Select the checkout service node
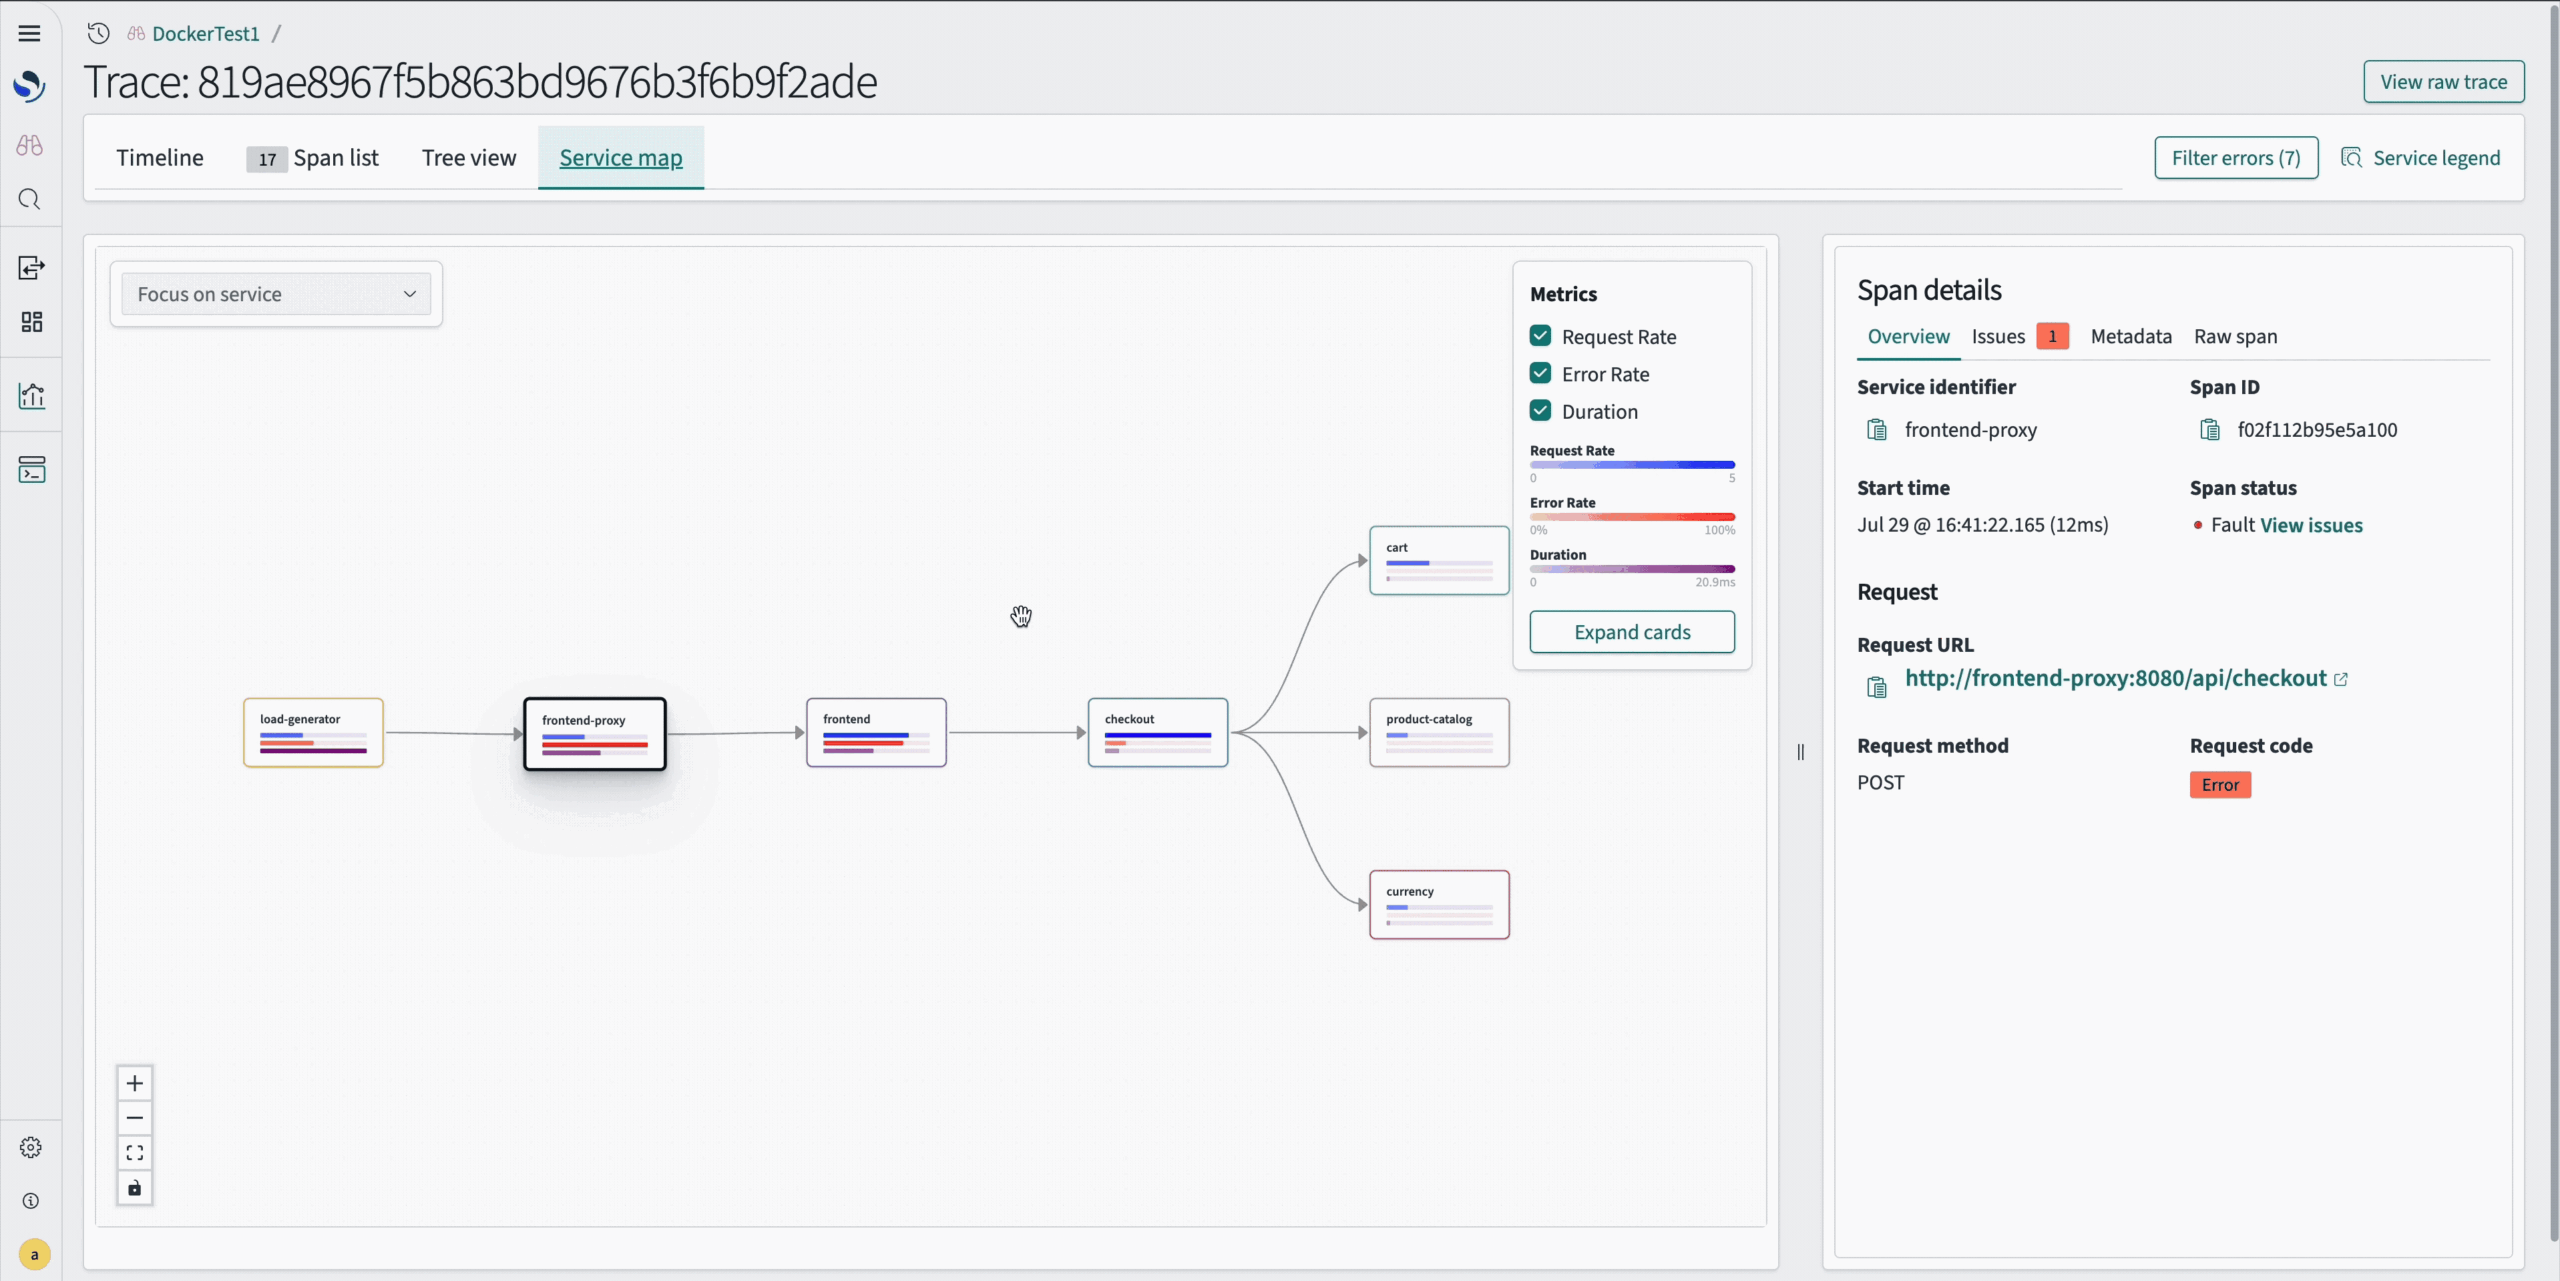Viewport: 2560px width, 1281px height. [x=1157, y=733]
